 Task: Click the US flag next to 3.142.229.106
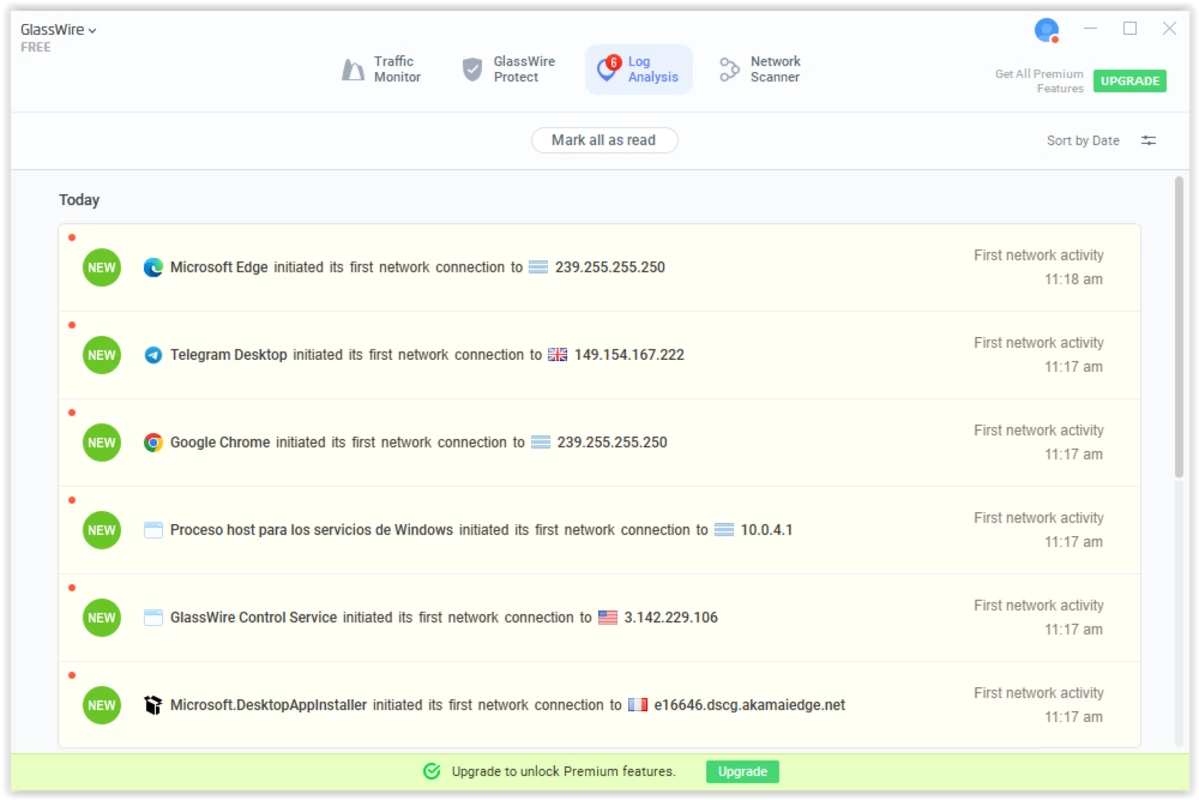click(608, 618)
